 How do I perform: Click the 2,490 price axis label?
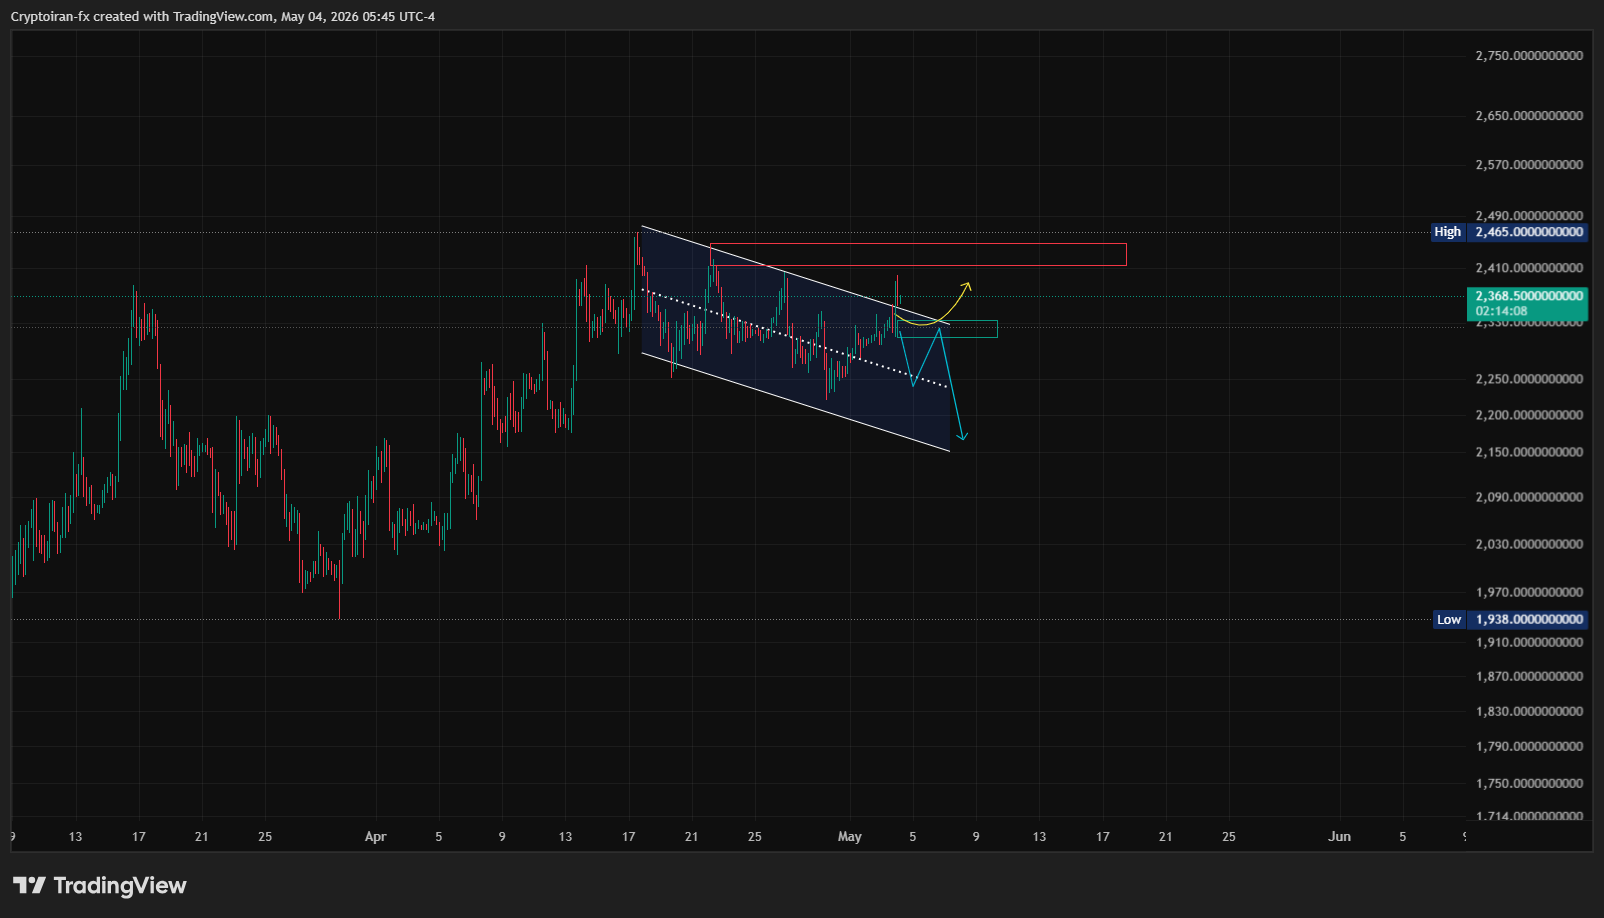tap(1529, 216)
